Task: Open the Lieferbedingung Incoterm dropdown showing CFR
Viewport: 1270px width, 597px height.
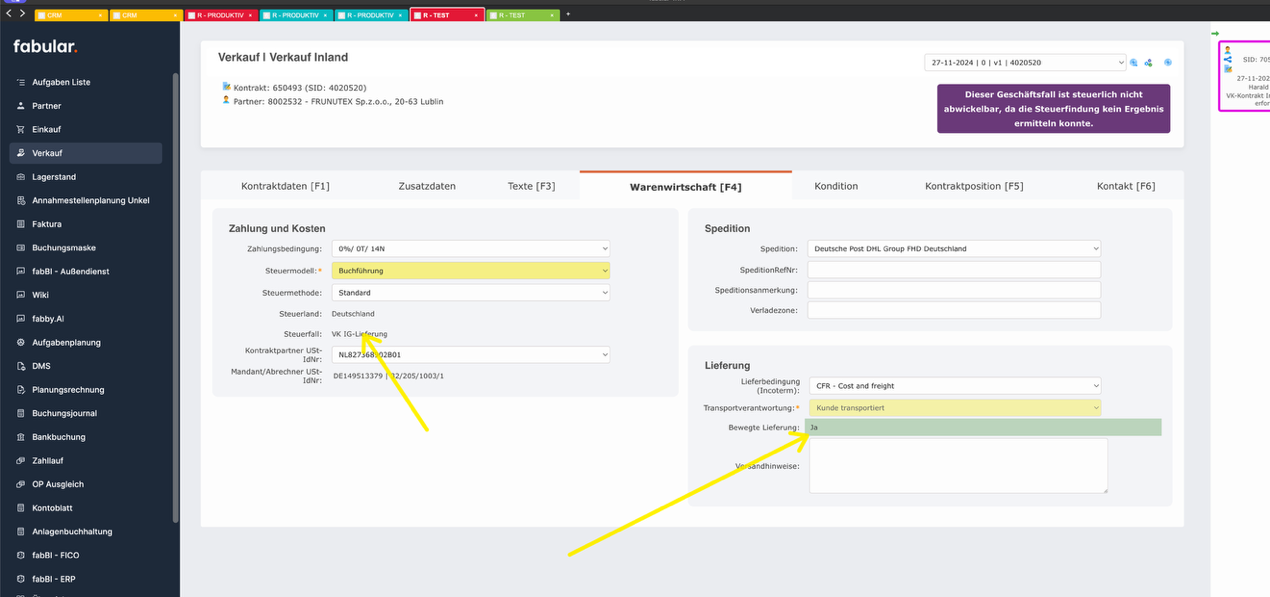Action: pos(954,385)
